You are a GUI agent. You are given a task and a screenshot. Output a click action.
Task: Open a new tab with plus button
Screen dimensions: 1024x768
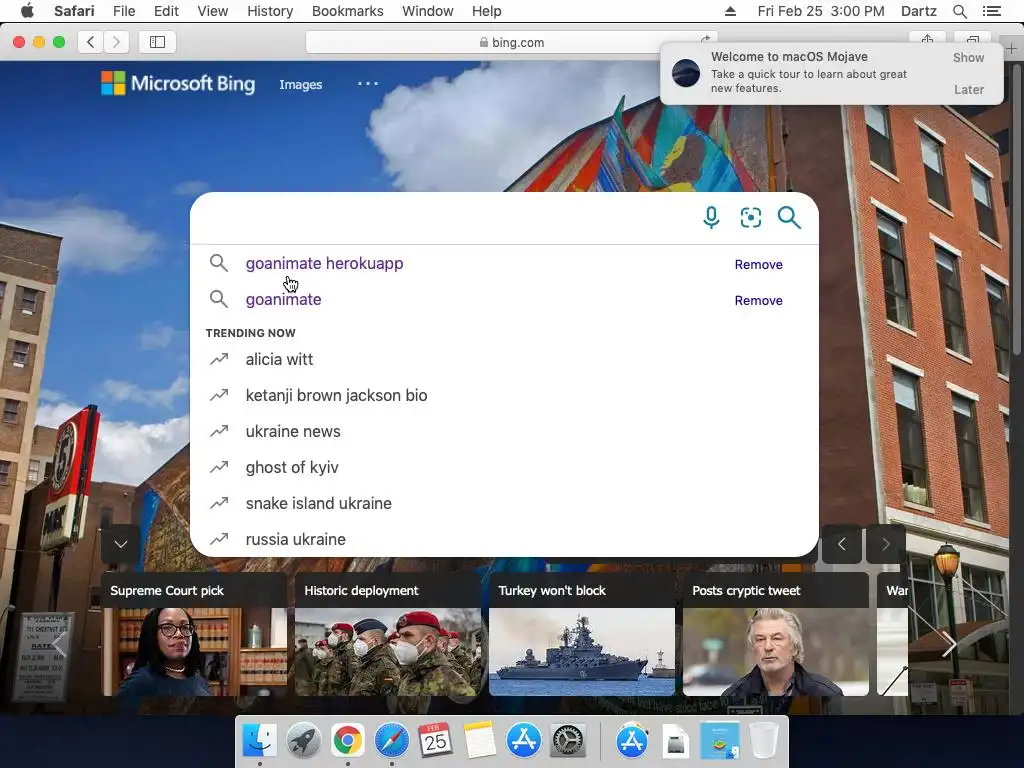1011,48
